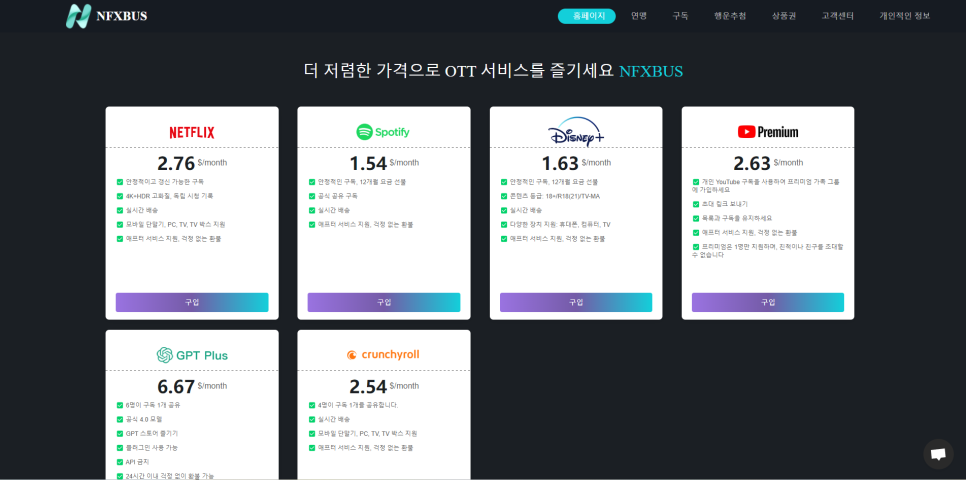Image resolution: width=966 pixels, height=480 pixels.
Task: Click the text '6명이 구독 1개 공유'
Action: point(153,405)
